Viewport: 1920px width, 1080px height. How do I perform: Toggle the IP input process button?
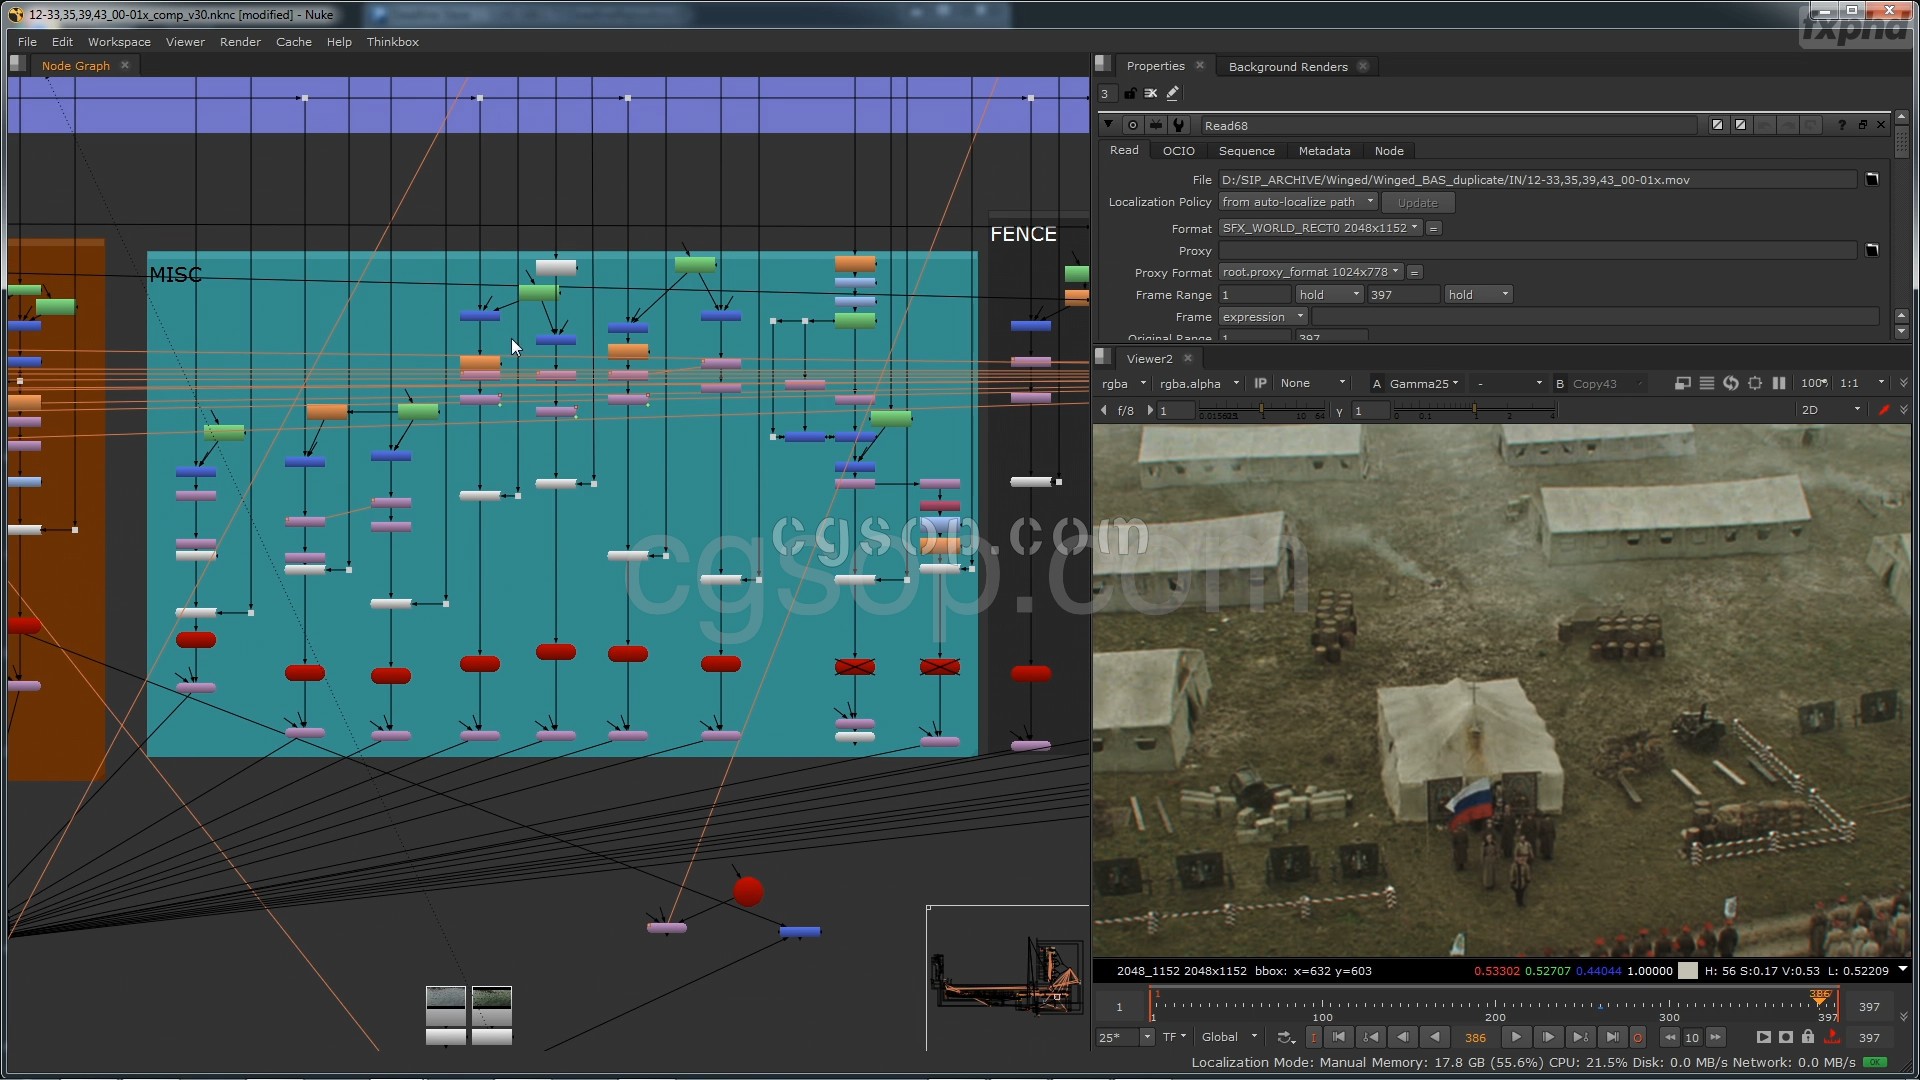pyautogui.click(x=1260, y=383)
